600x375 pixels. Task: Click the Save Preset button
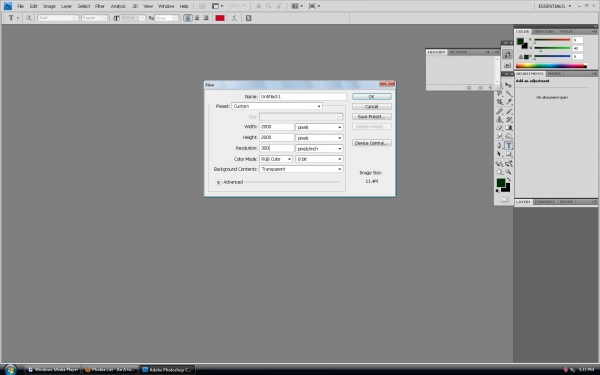pos(372,116)
